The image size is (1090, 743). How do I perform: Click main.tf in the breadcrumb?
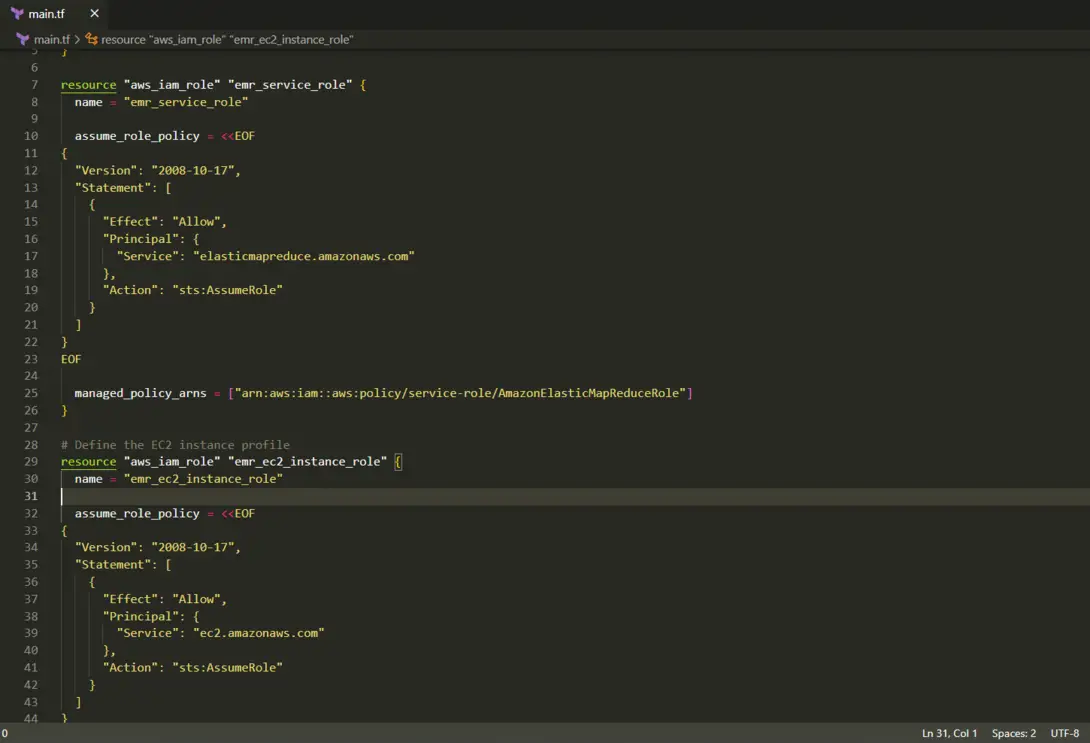52,40
